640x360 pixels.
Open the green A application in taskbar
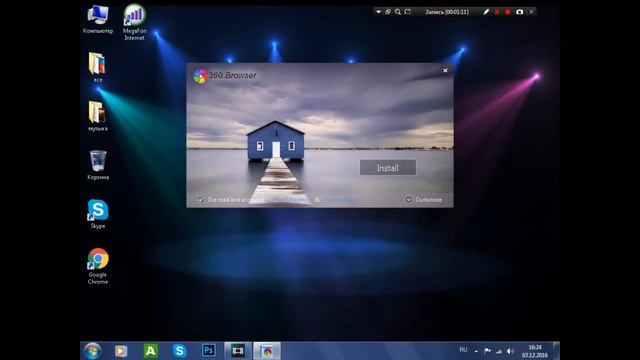(x=151, y=351)
